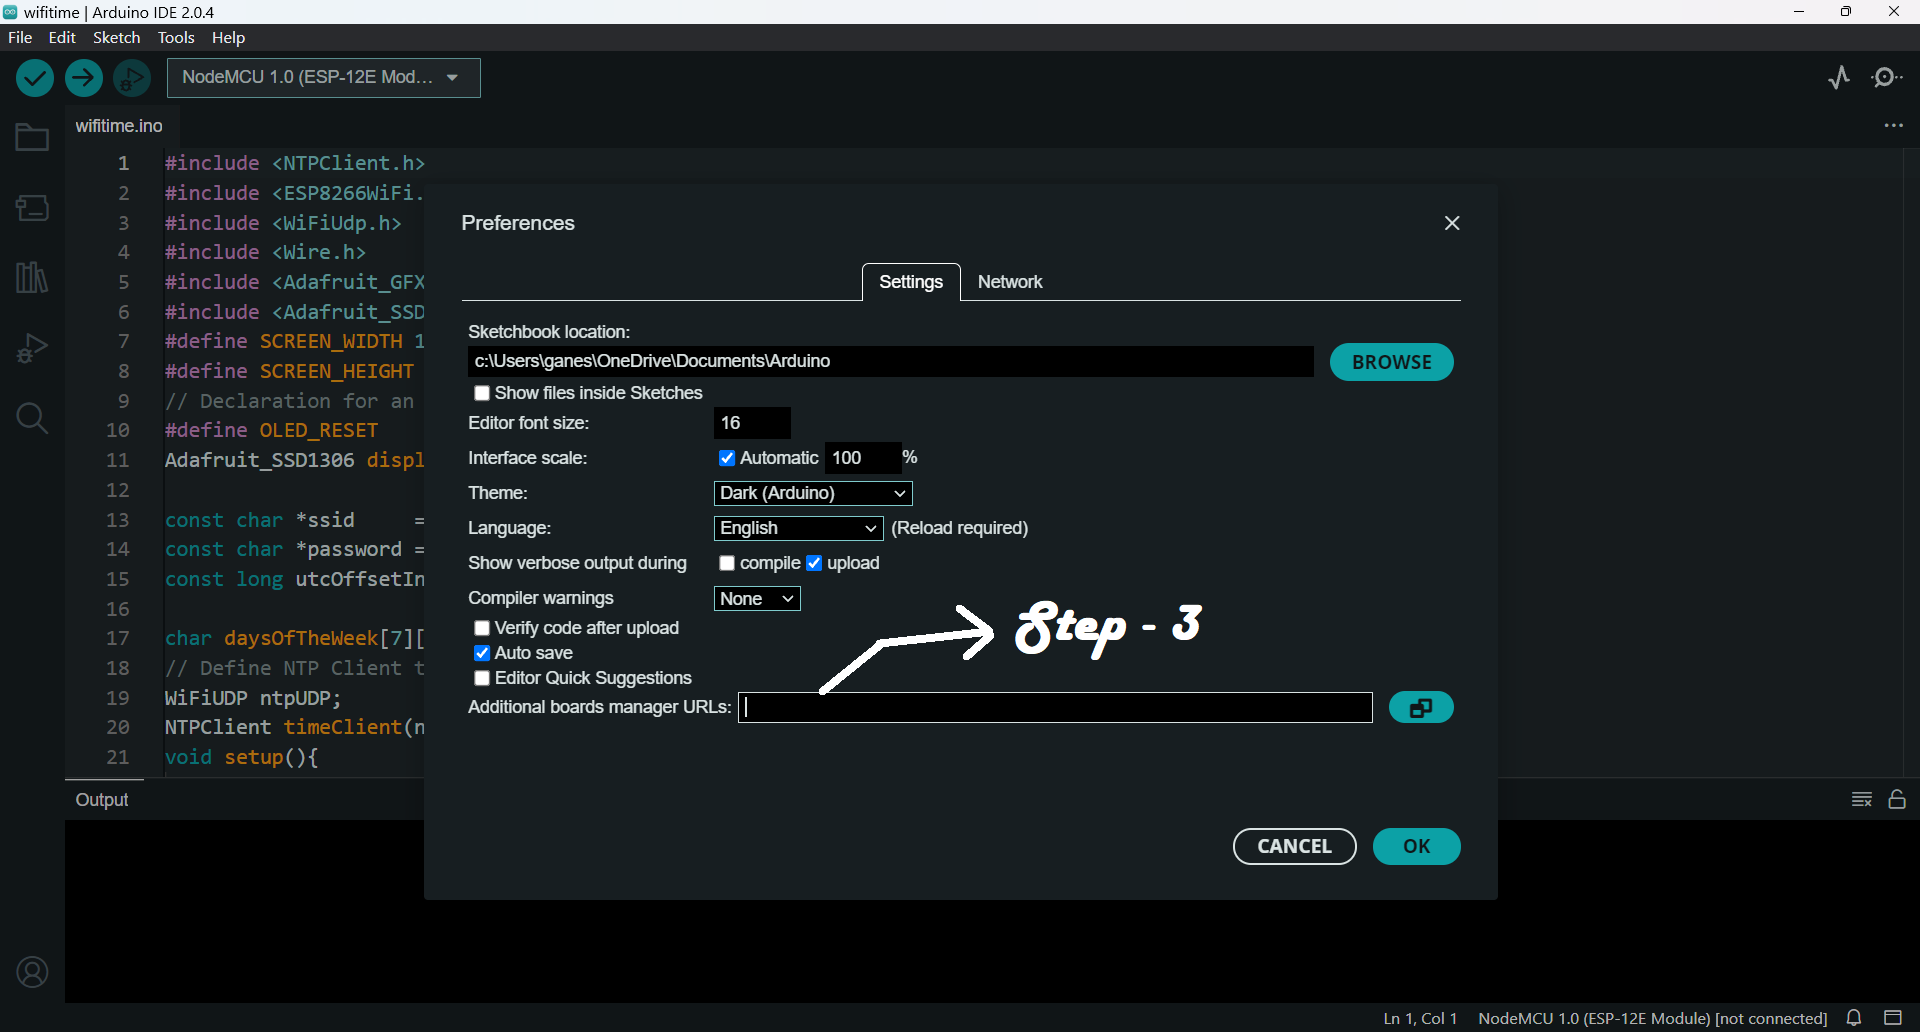
Task: Click the copy icon beside boards manager URLs
Action: pos(1421,707)
